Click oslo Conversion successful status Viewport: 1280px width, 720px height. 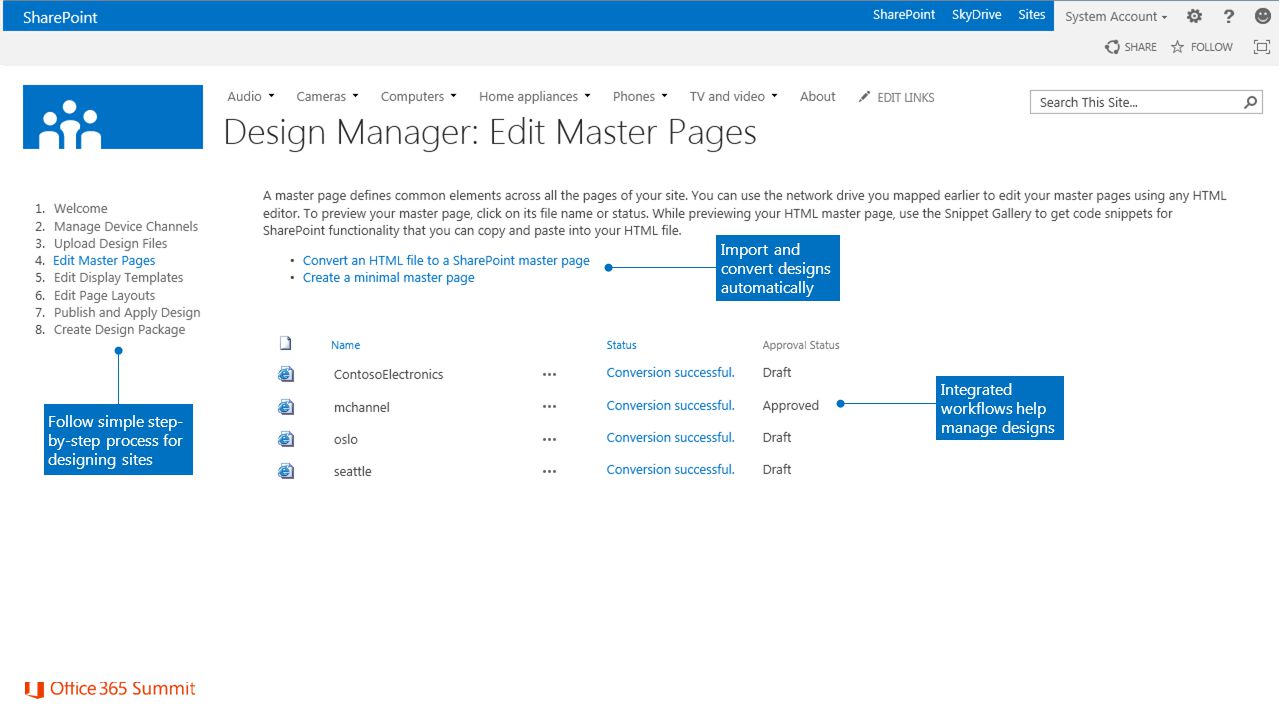coord(670,437)
